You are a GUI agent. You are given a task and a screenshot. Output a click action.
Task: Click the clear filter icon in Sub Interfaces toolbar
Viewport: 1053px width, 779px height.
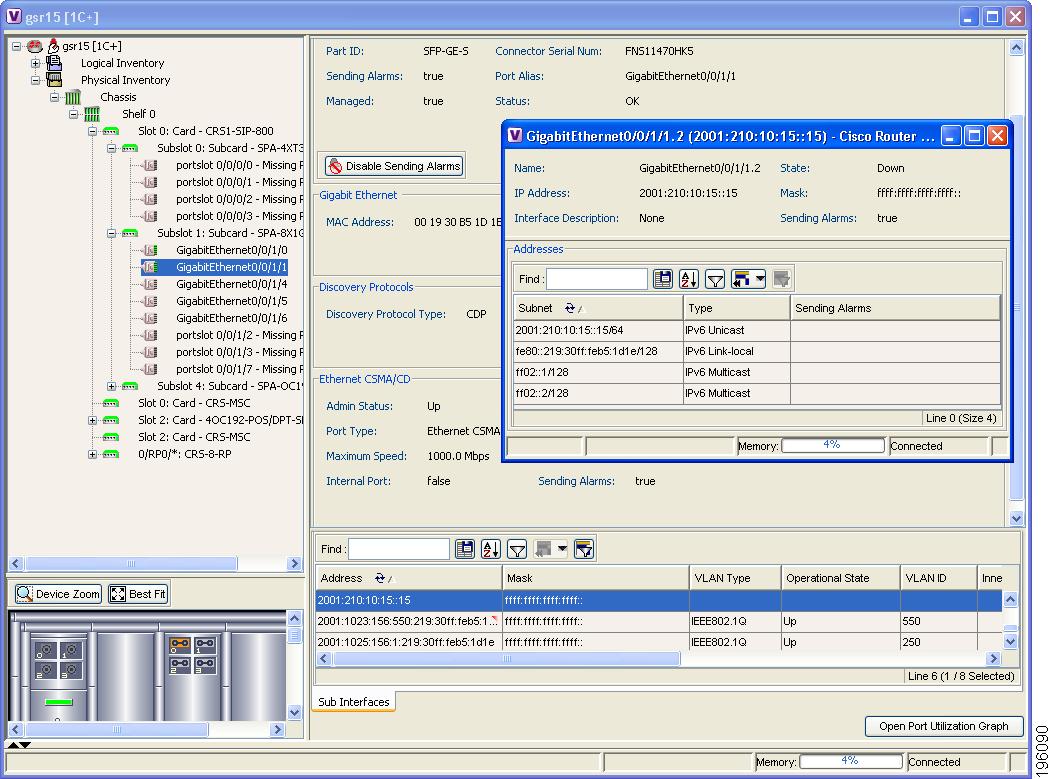coord(584,549)
